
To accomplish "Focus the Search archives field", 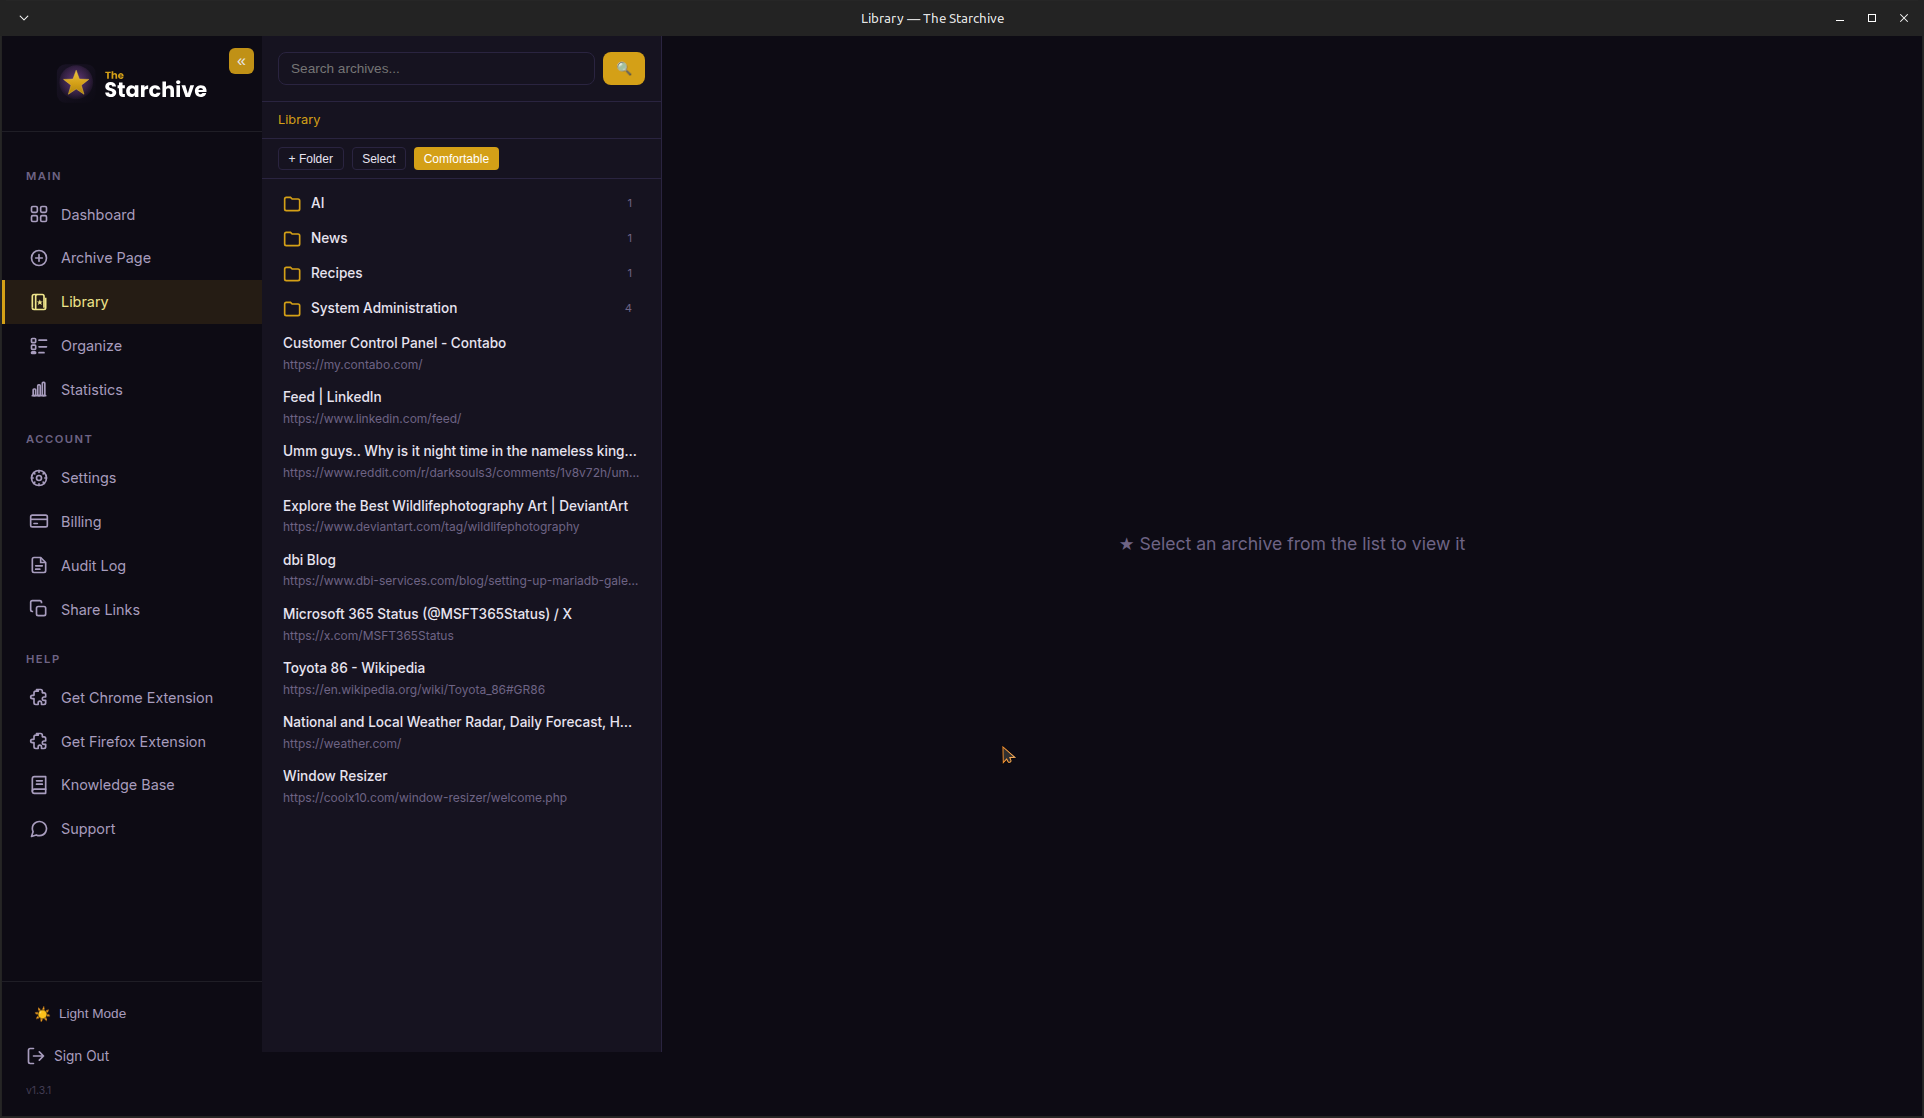I will (436, 69).
